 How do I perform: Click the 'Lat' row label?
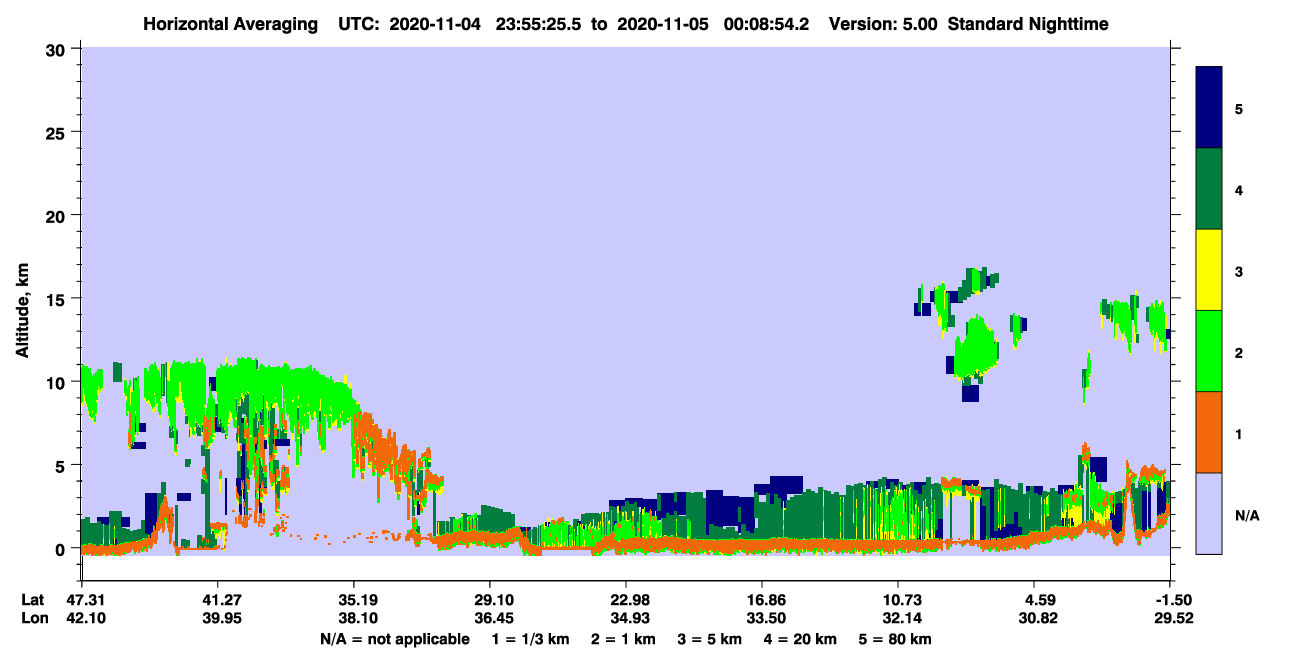[x=33, y=600]
